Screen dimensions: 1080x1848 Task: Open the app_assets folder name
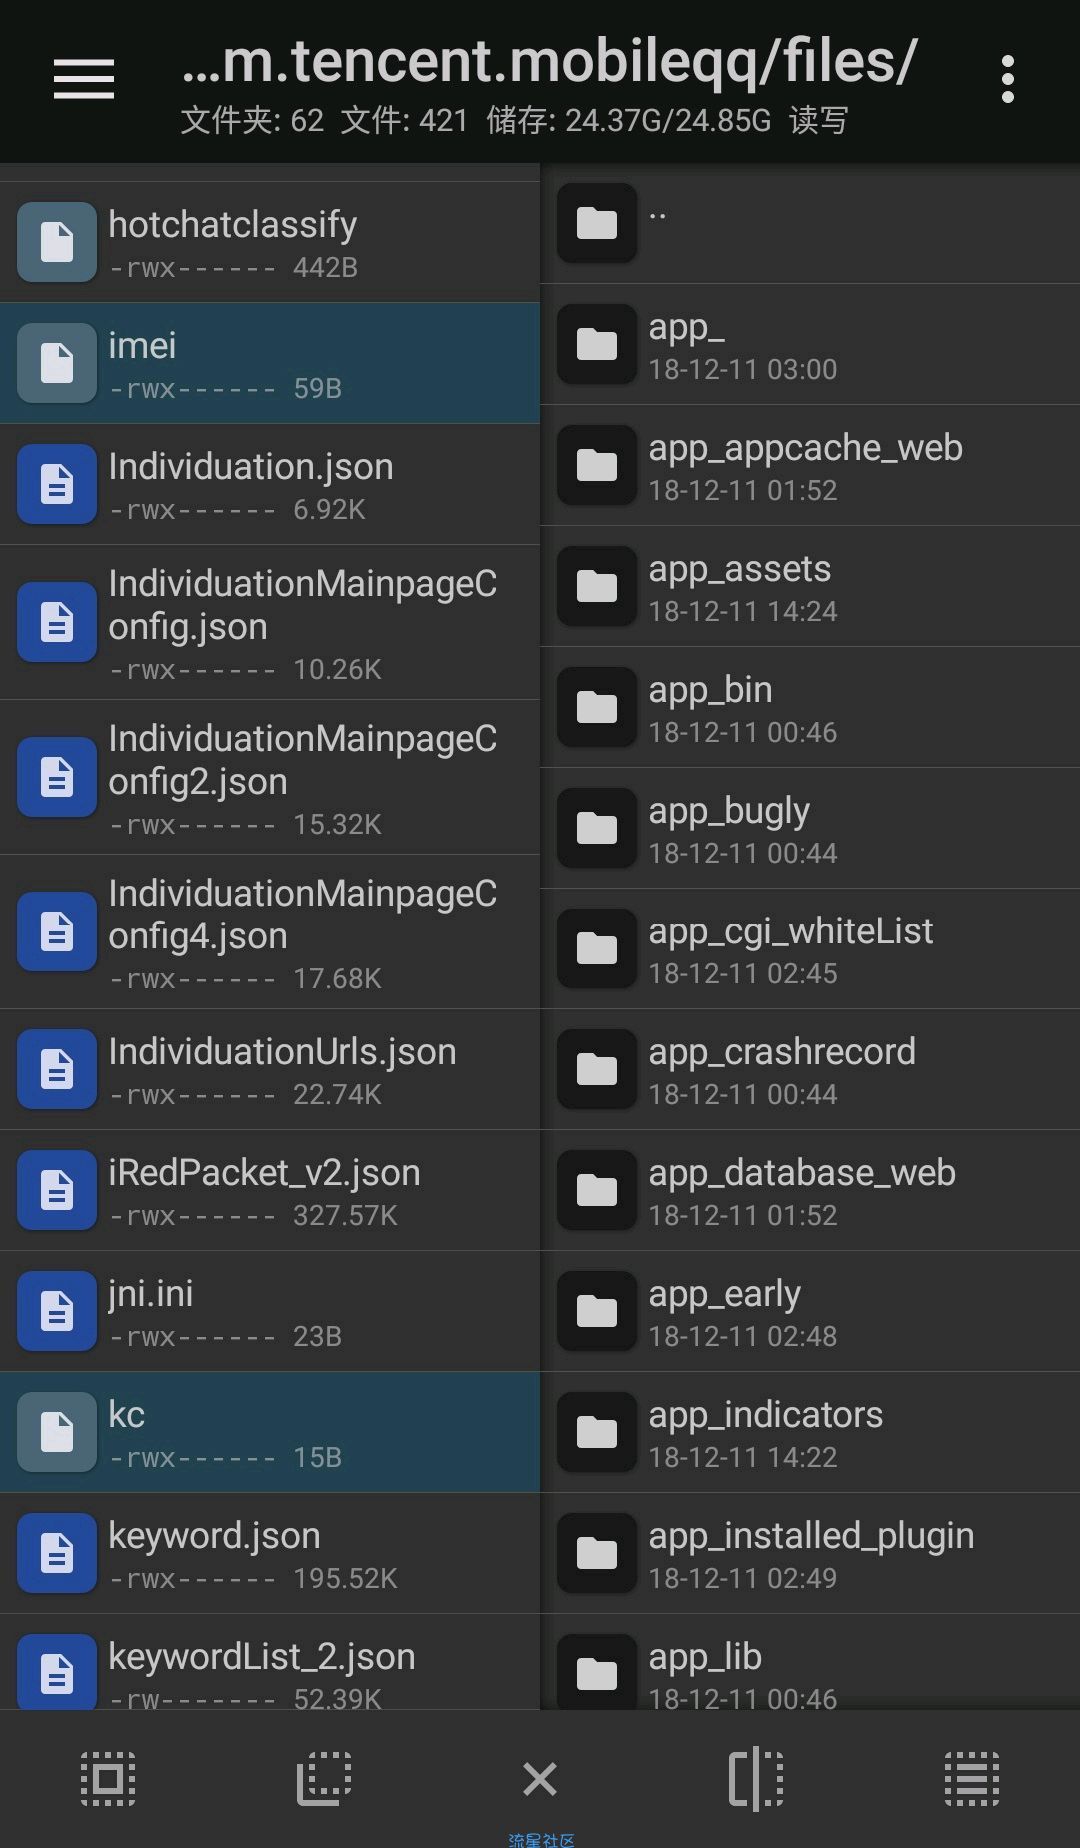(739, 570)
